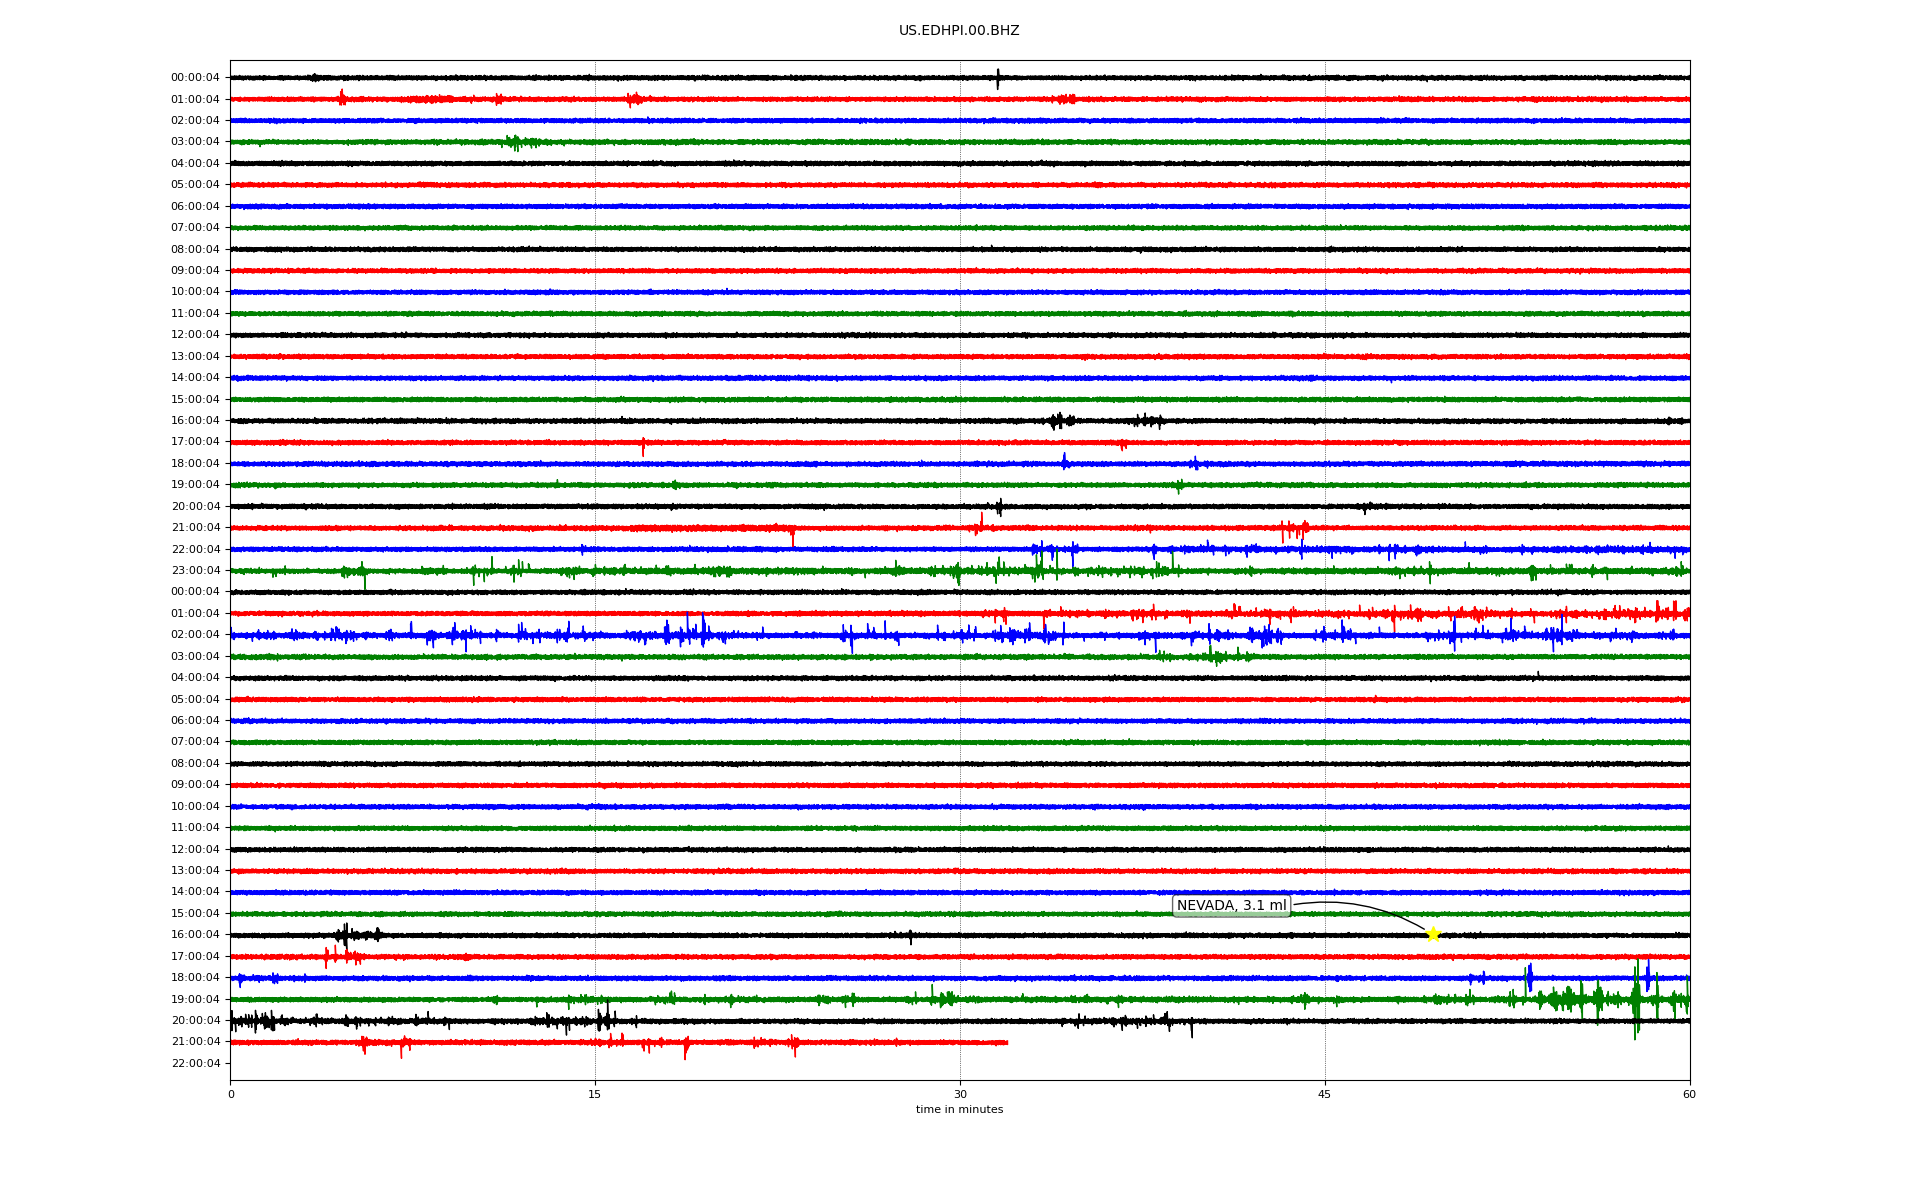The image size is (1920, 1200).
Task: Click the NEVADA, 3.1 ml annotation box
Action: [x=1231, y=906]
